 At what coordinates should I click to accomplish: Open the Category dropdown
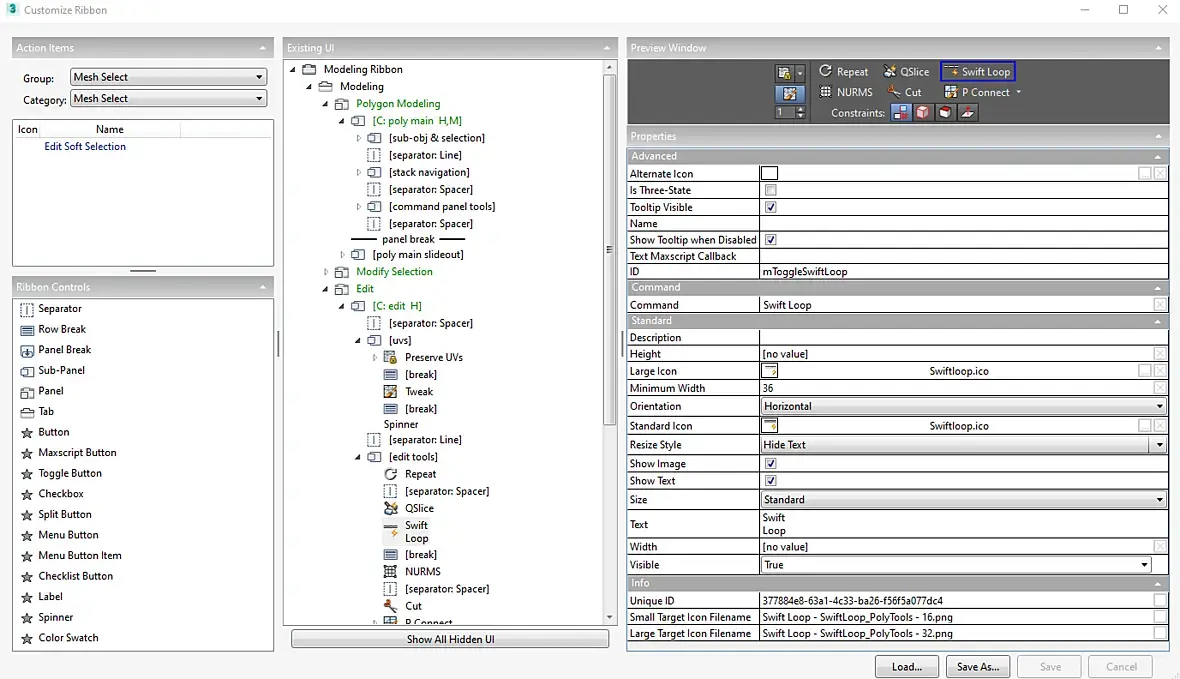(168, 99)
